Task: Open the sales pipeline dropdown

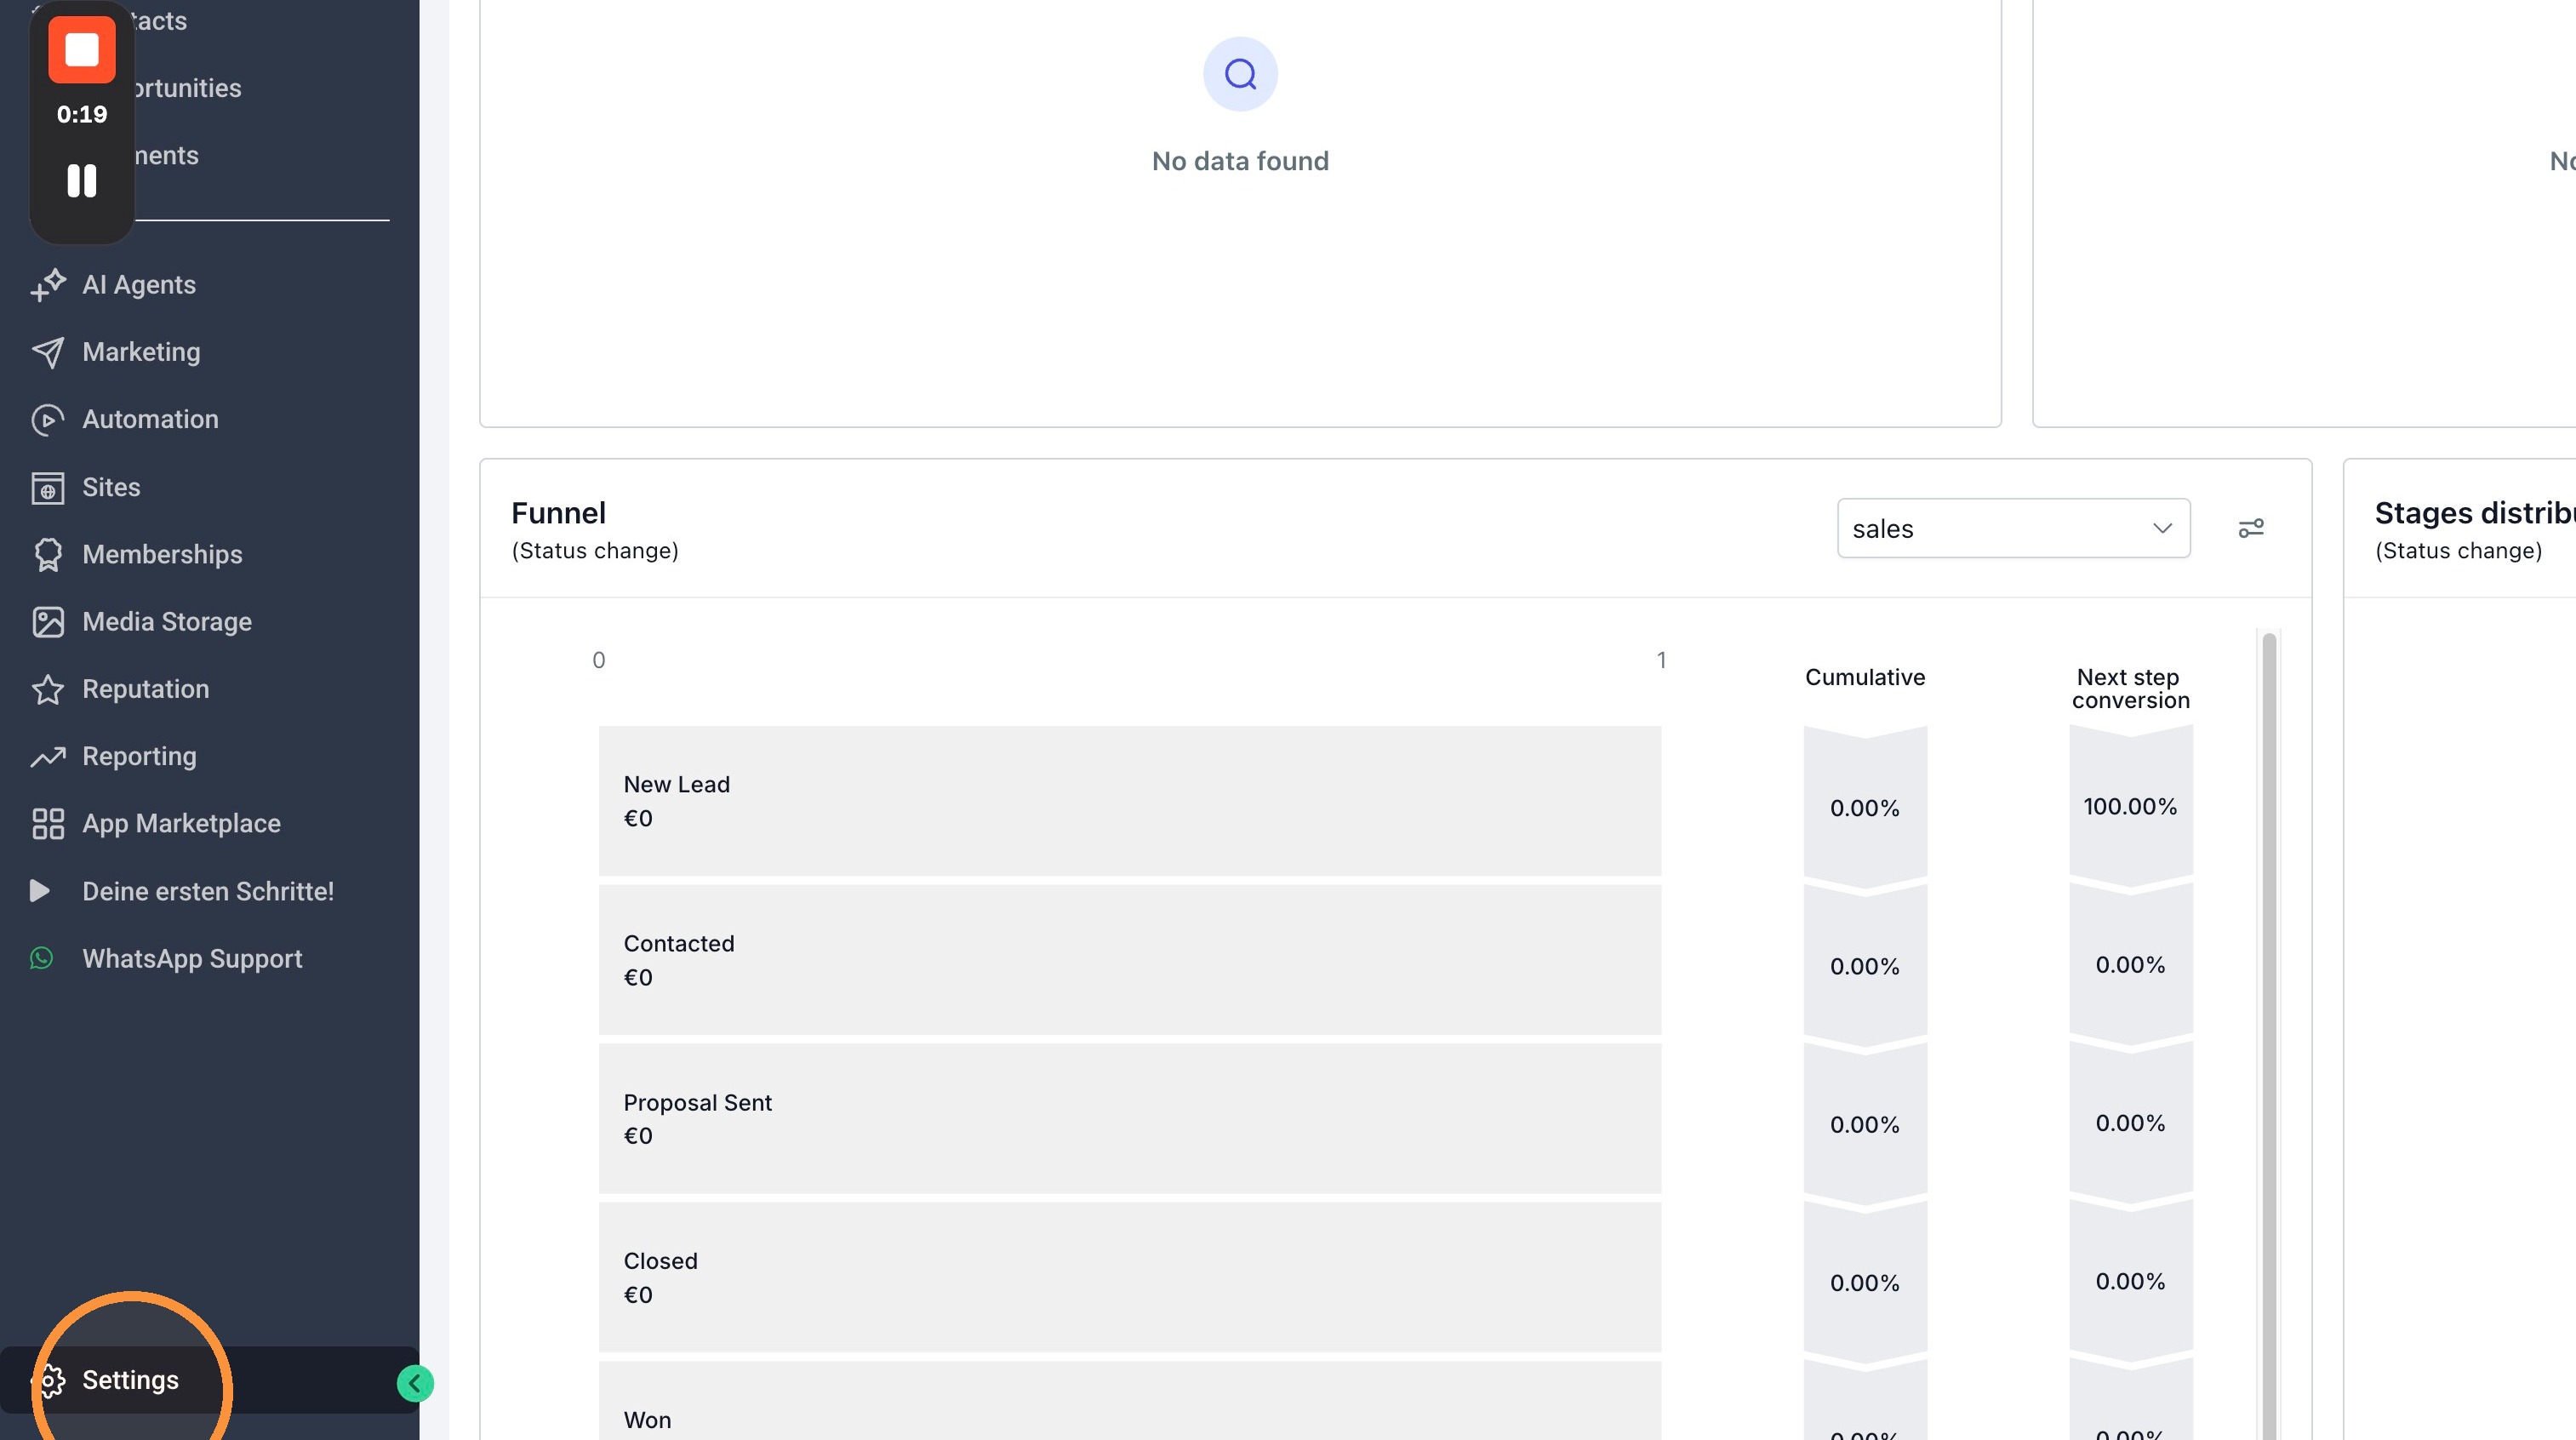Action: (2013, 528)
